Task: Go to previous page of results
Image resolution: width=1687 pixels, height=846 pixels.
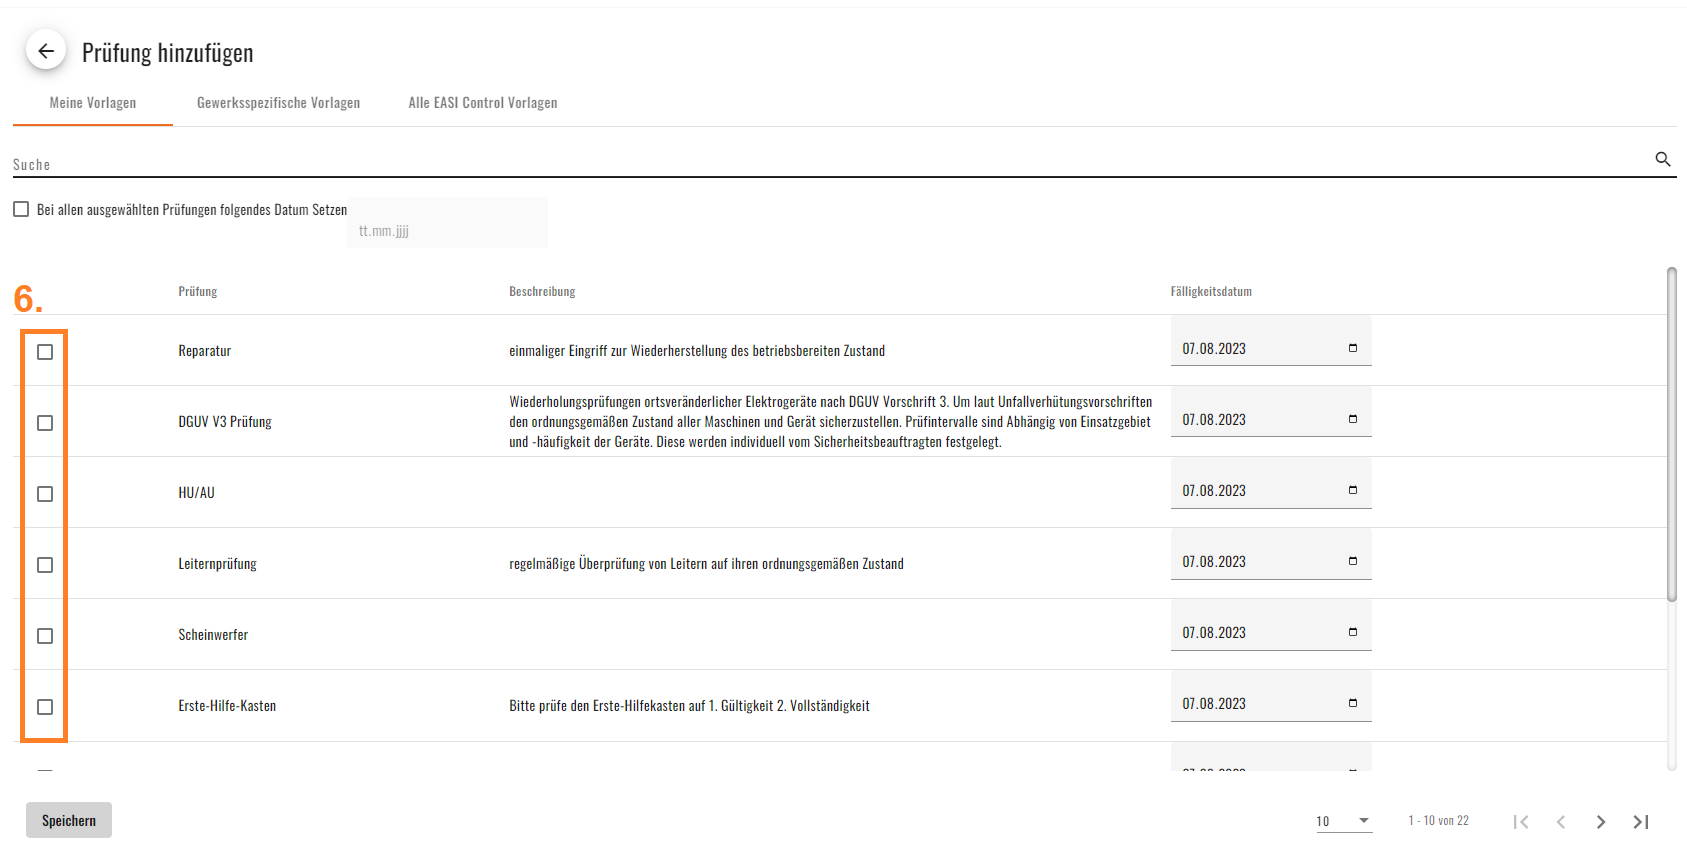Action: pyautogui.click(x=1561, y=822)
